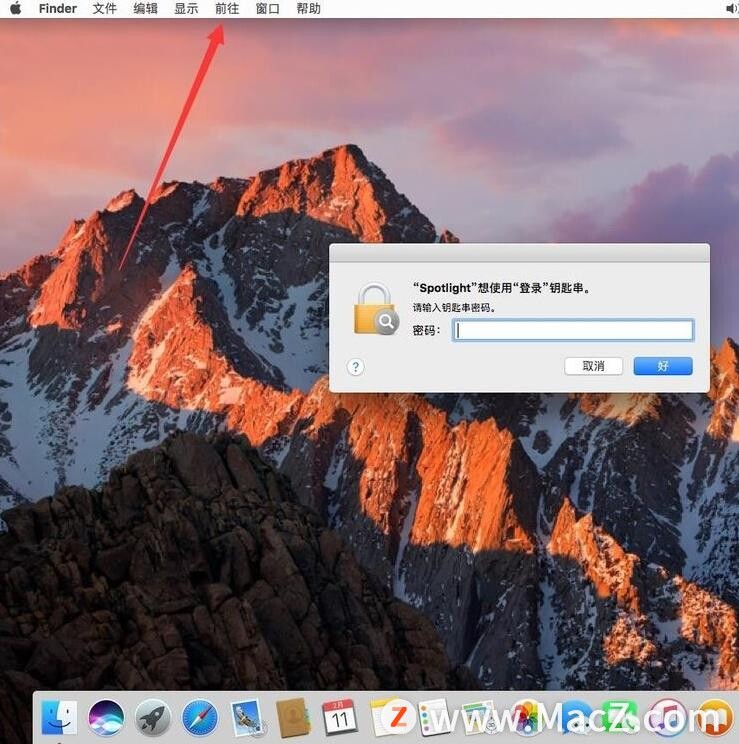Image resolution: width=739 pixels, height=744 pixels.
Task: Open the 编辑 menu
Action: (145, 9)
